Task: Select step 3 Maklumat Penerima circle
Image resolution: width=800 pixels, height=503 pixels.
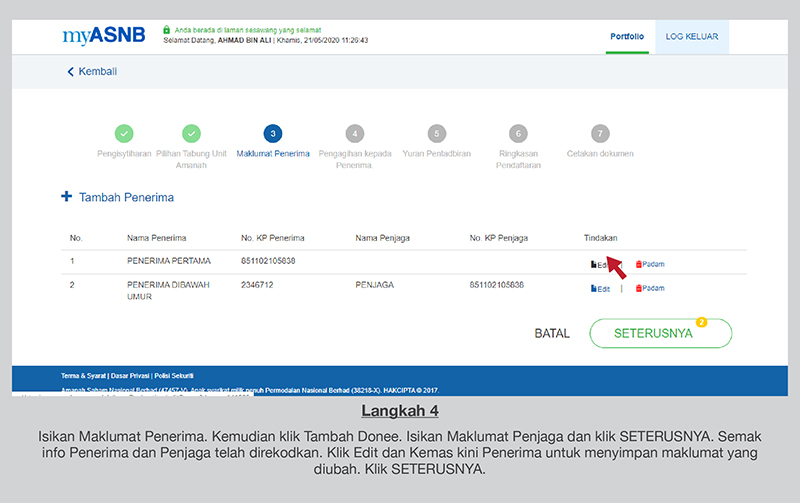Action: [x=273, y=133]
